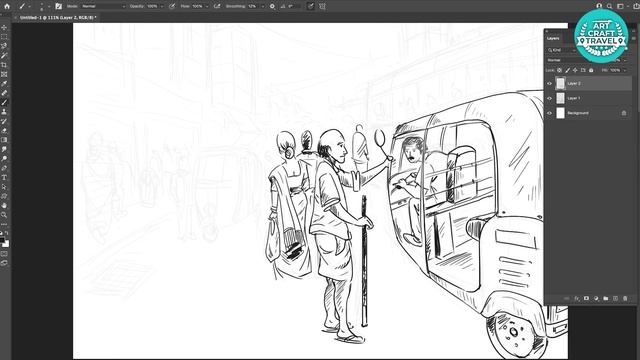Click the background color swatch
This screenshot has width=640, height=360.
click(6, 244)
